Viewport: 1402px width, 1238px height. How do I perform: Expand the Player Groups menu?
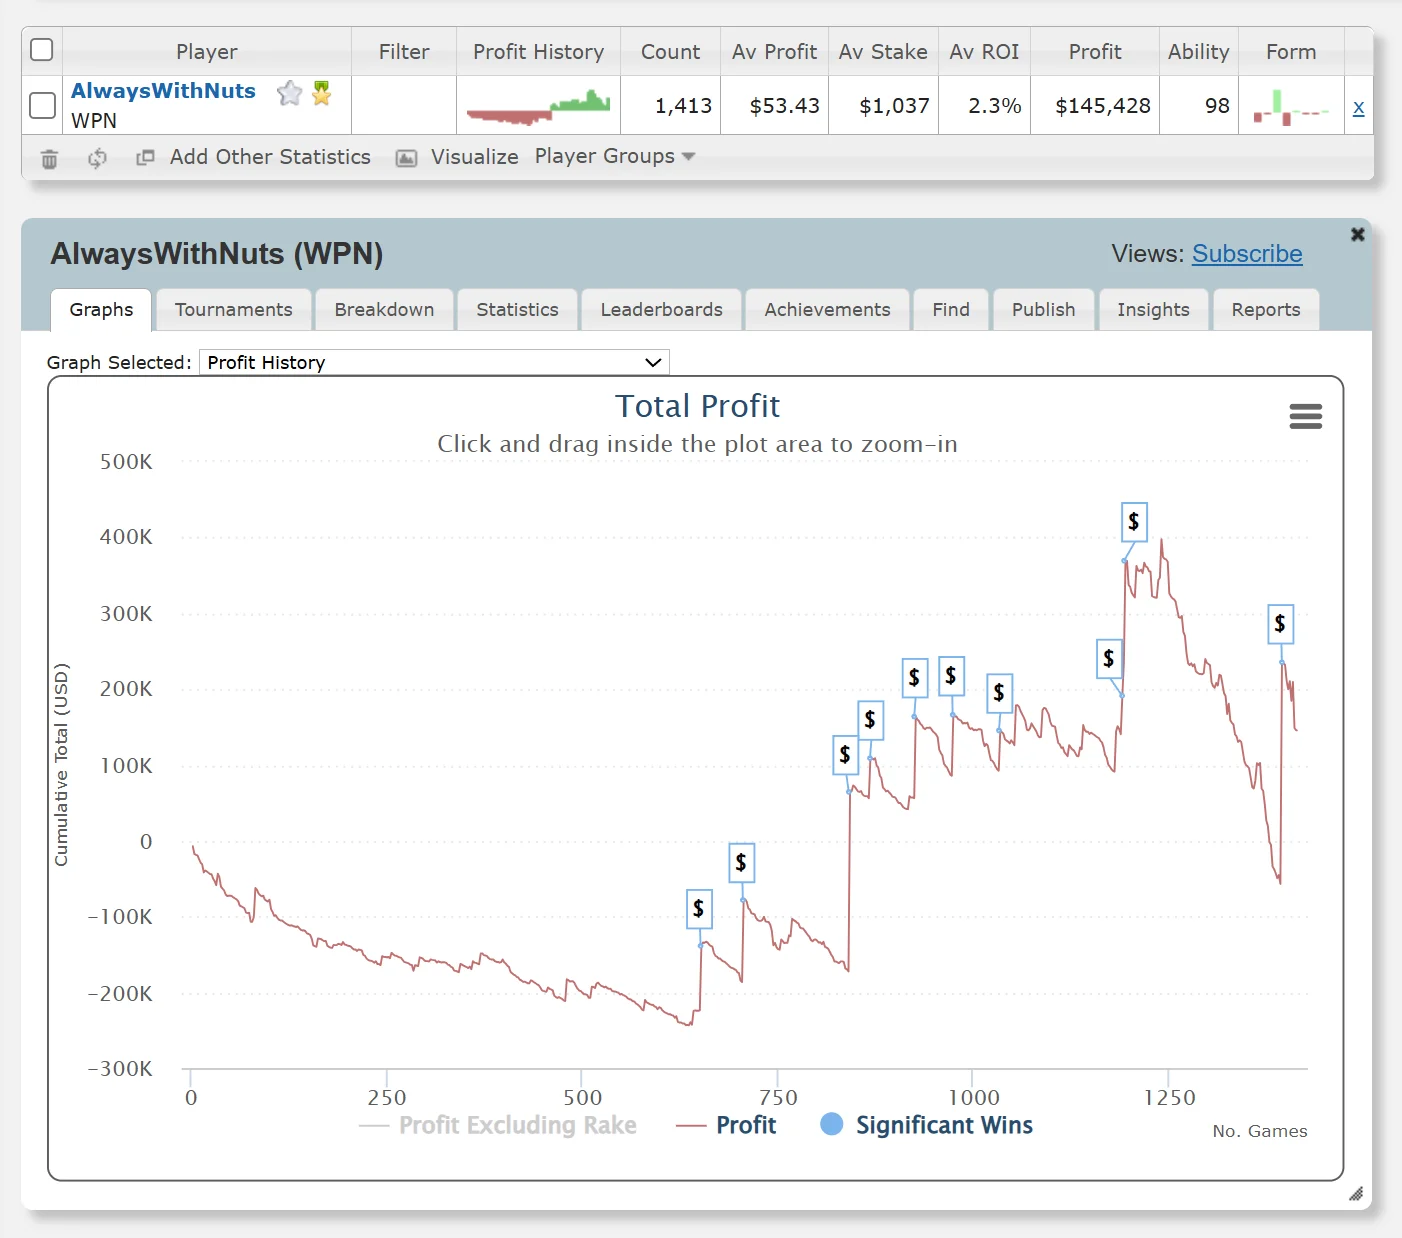pyautogui.click(x=614, y=156)
